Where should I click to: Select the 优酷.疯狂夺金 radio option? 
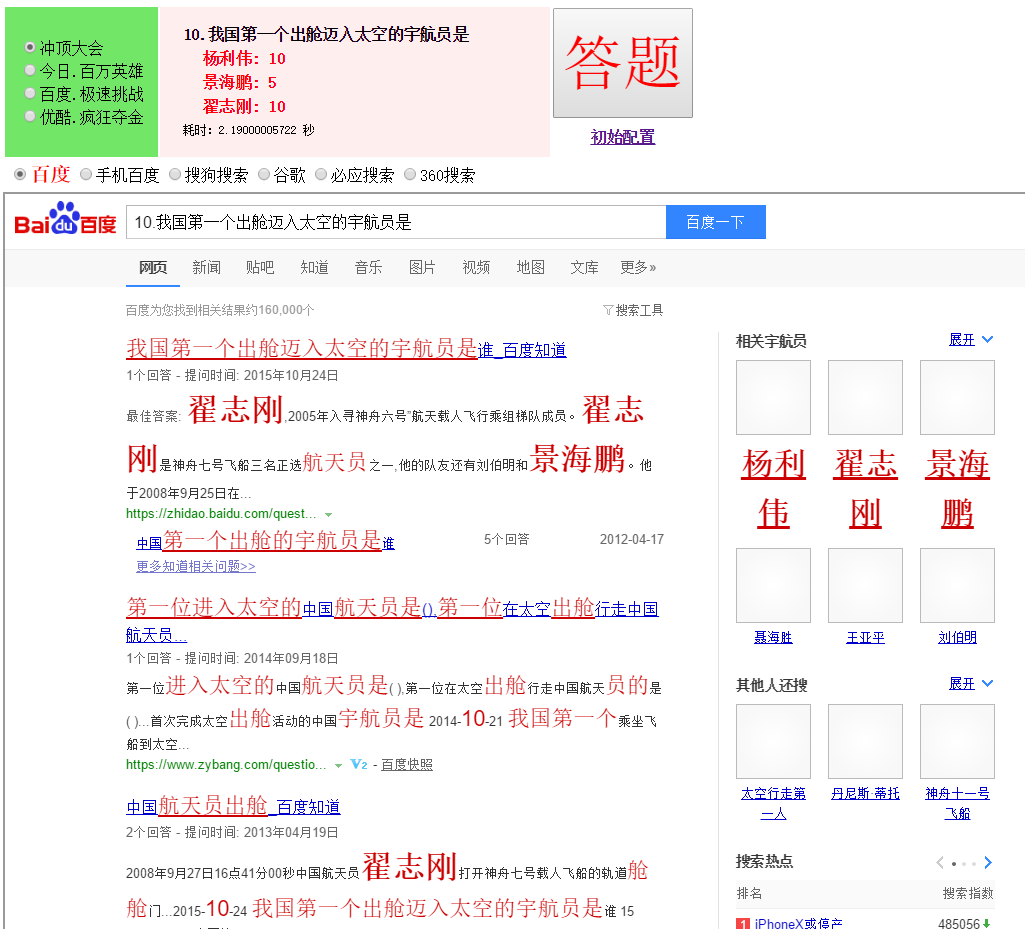[30, 116]
